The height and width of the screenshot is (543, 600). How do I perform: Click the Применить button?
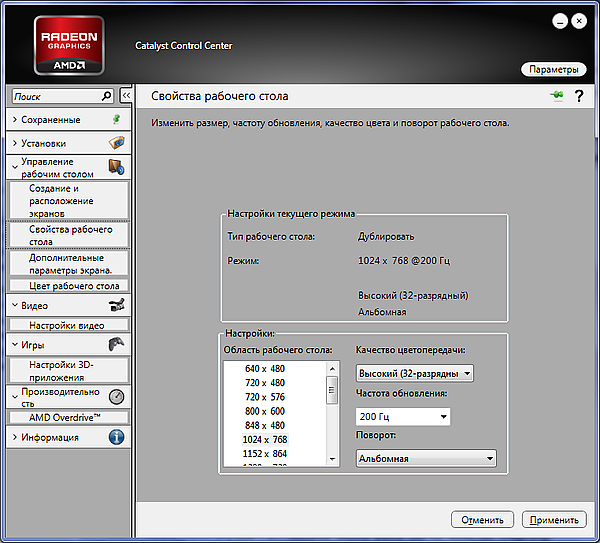pos(554,520)
